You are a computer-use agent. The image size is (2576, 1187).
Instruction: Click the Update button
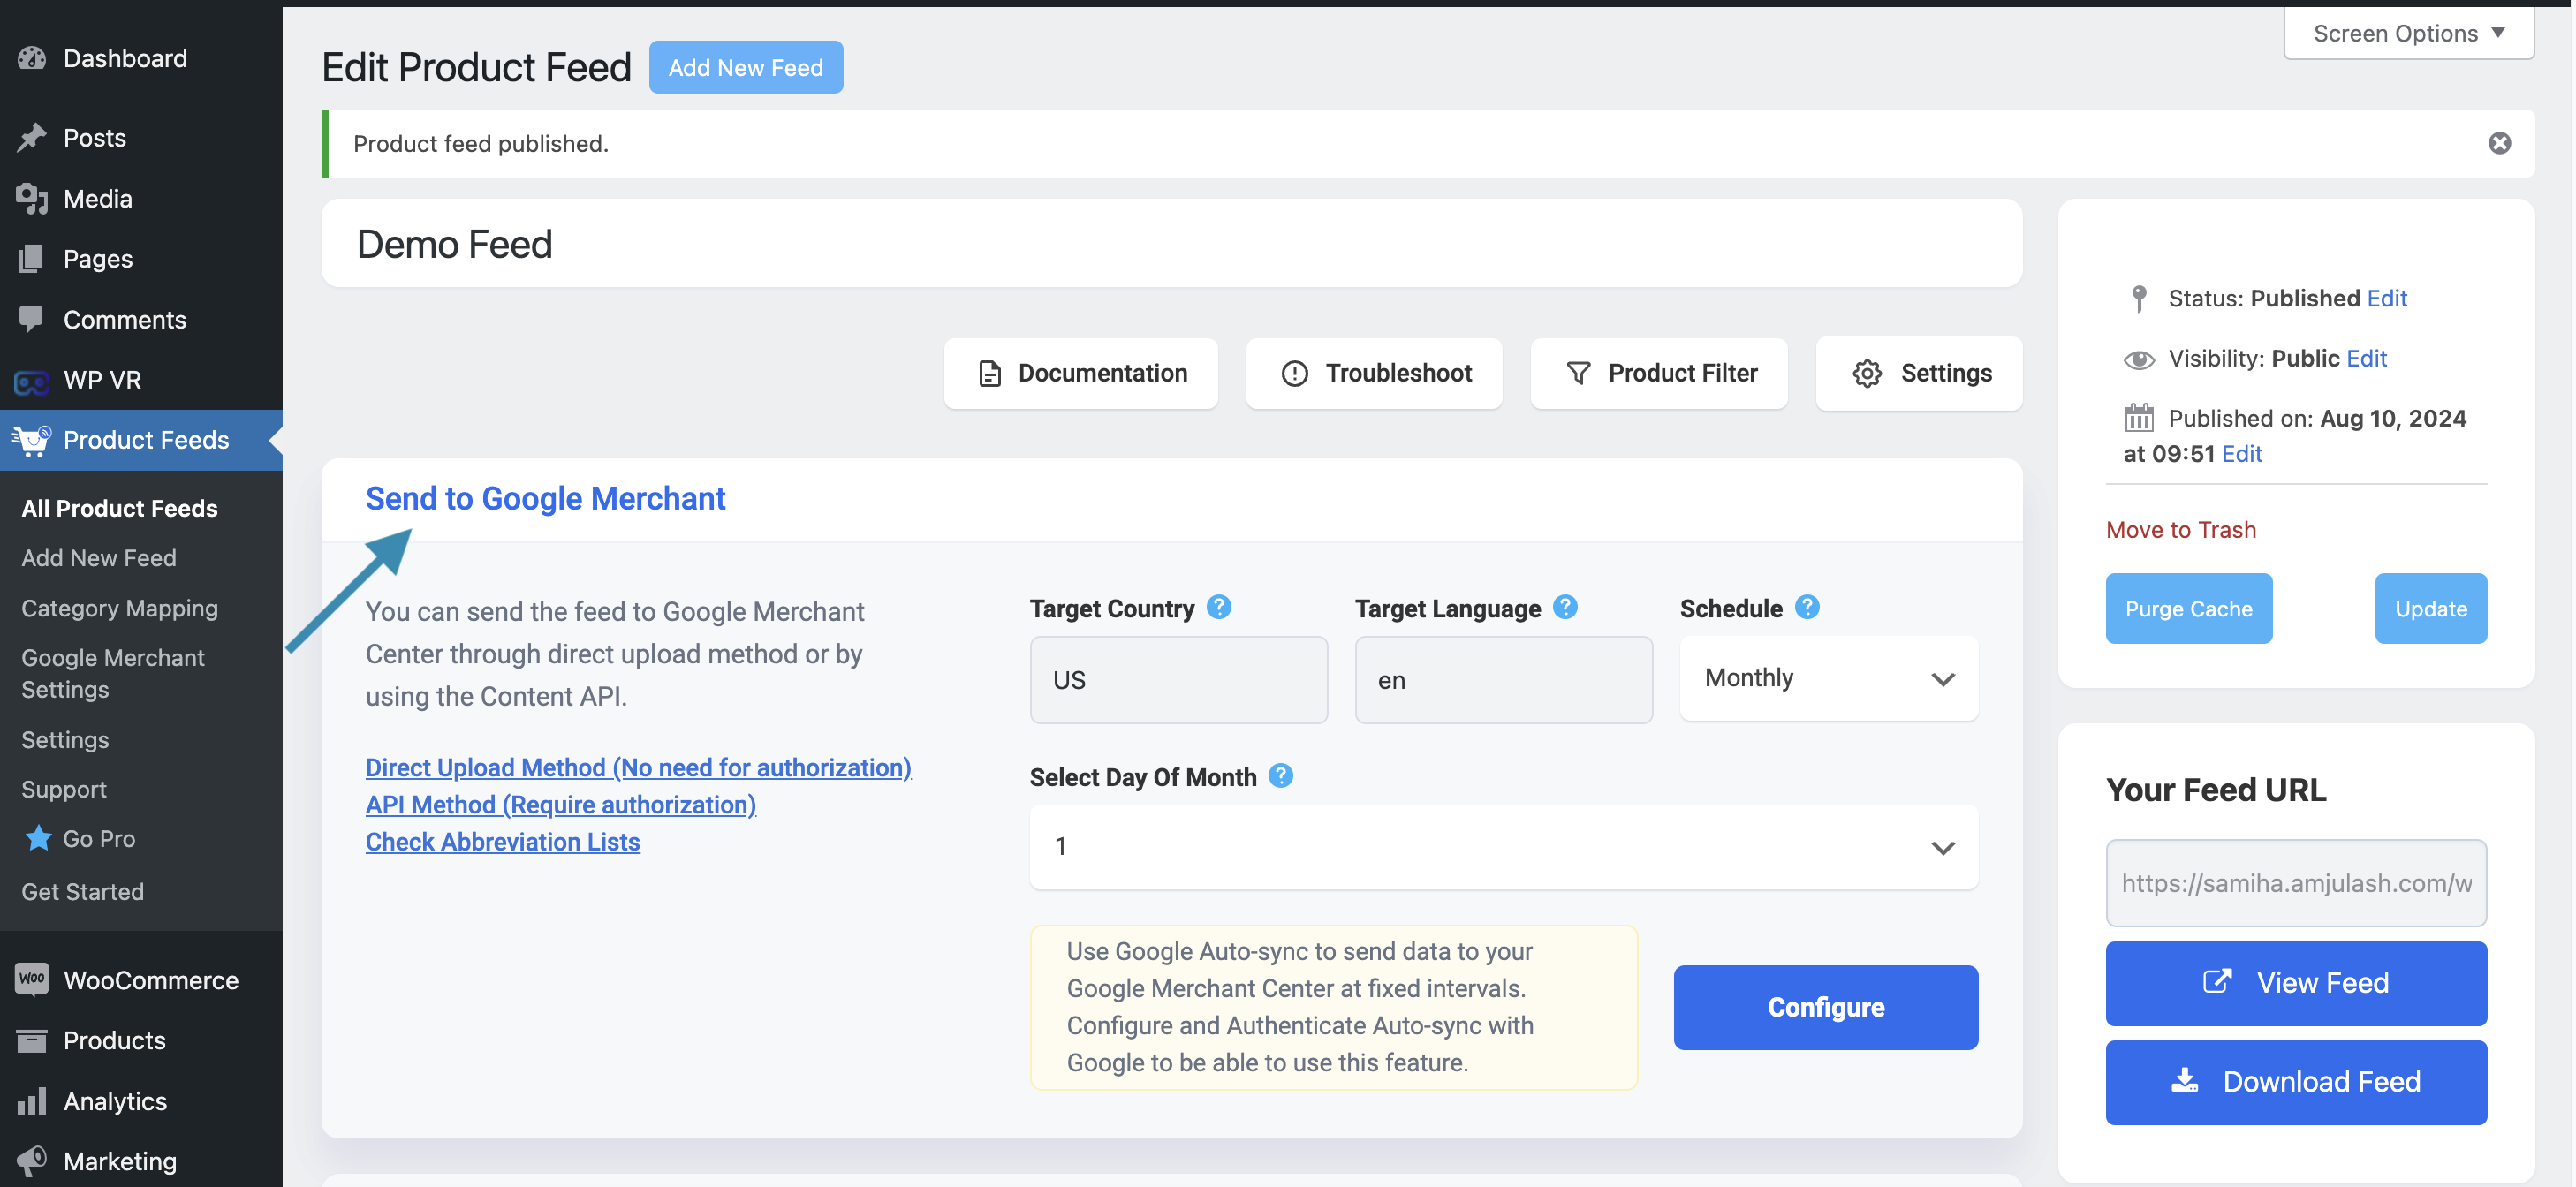(2431, 608)
